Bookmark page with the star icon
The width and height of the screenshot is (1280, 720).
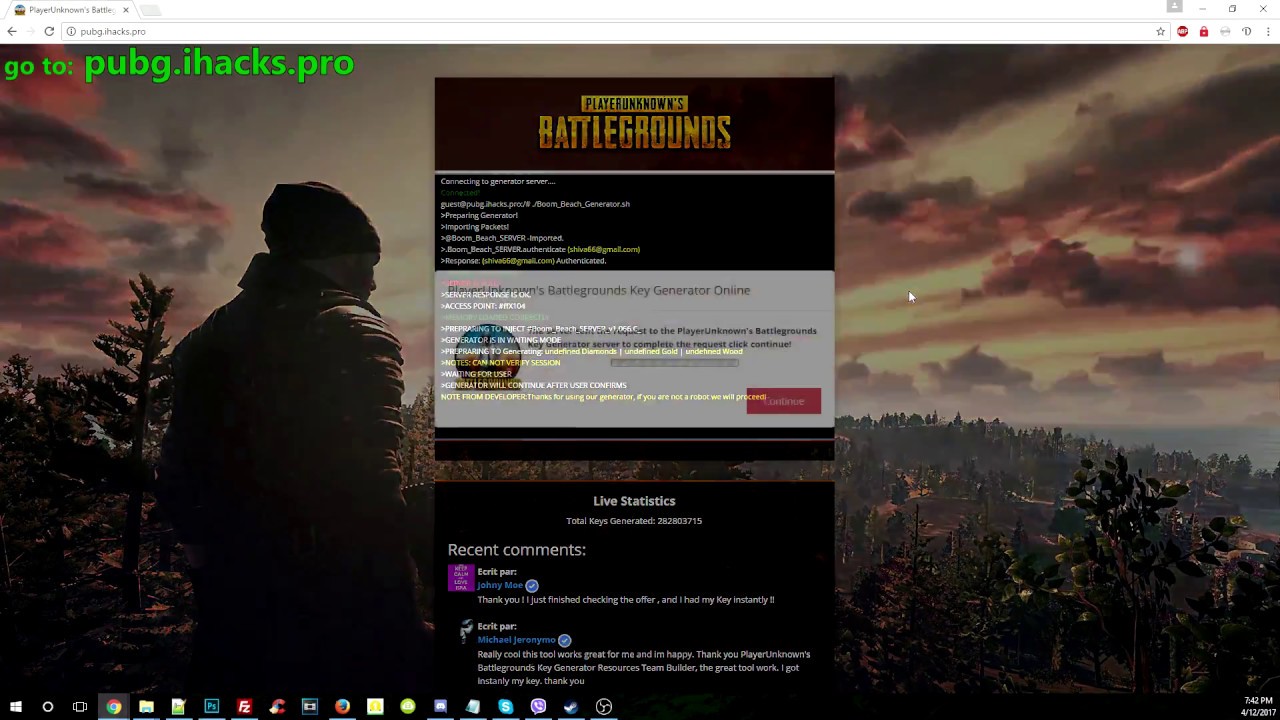[x=1160, y=31]
